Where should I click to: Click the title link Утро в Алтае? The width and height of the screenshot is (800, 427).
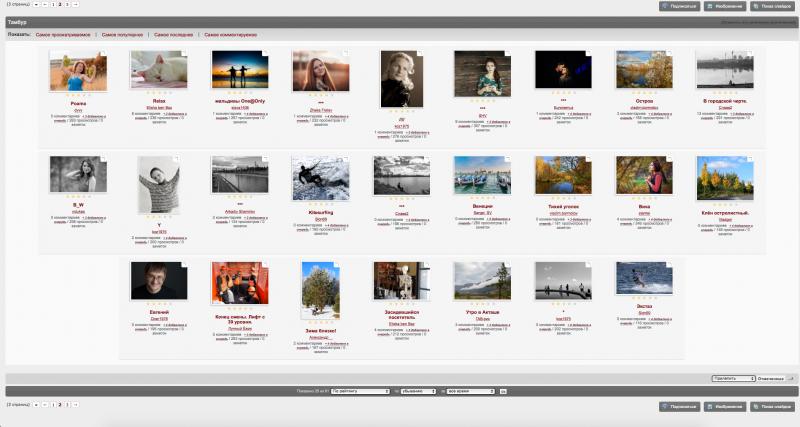pyautogui.click(x=482, y=312)
